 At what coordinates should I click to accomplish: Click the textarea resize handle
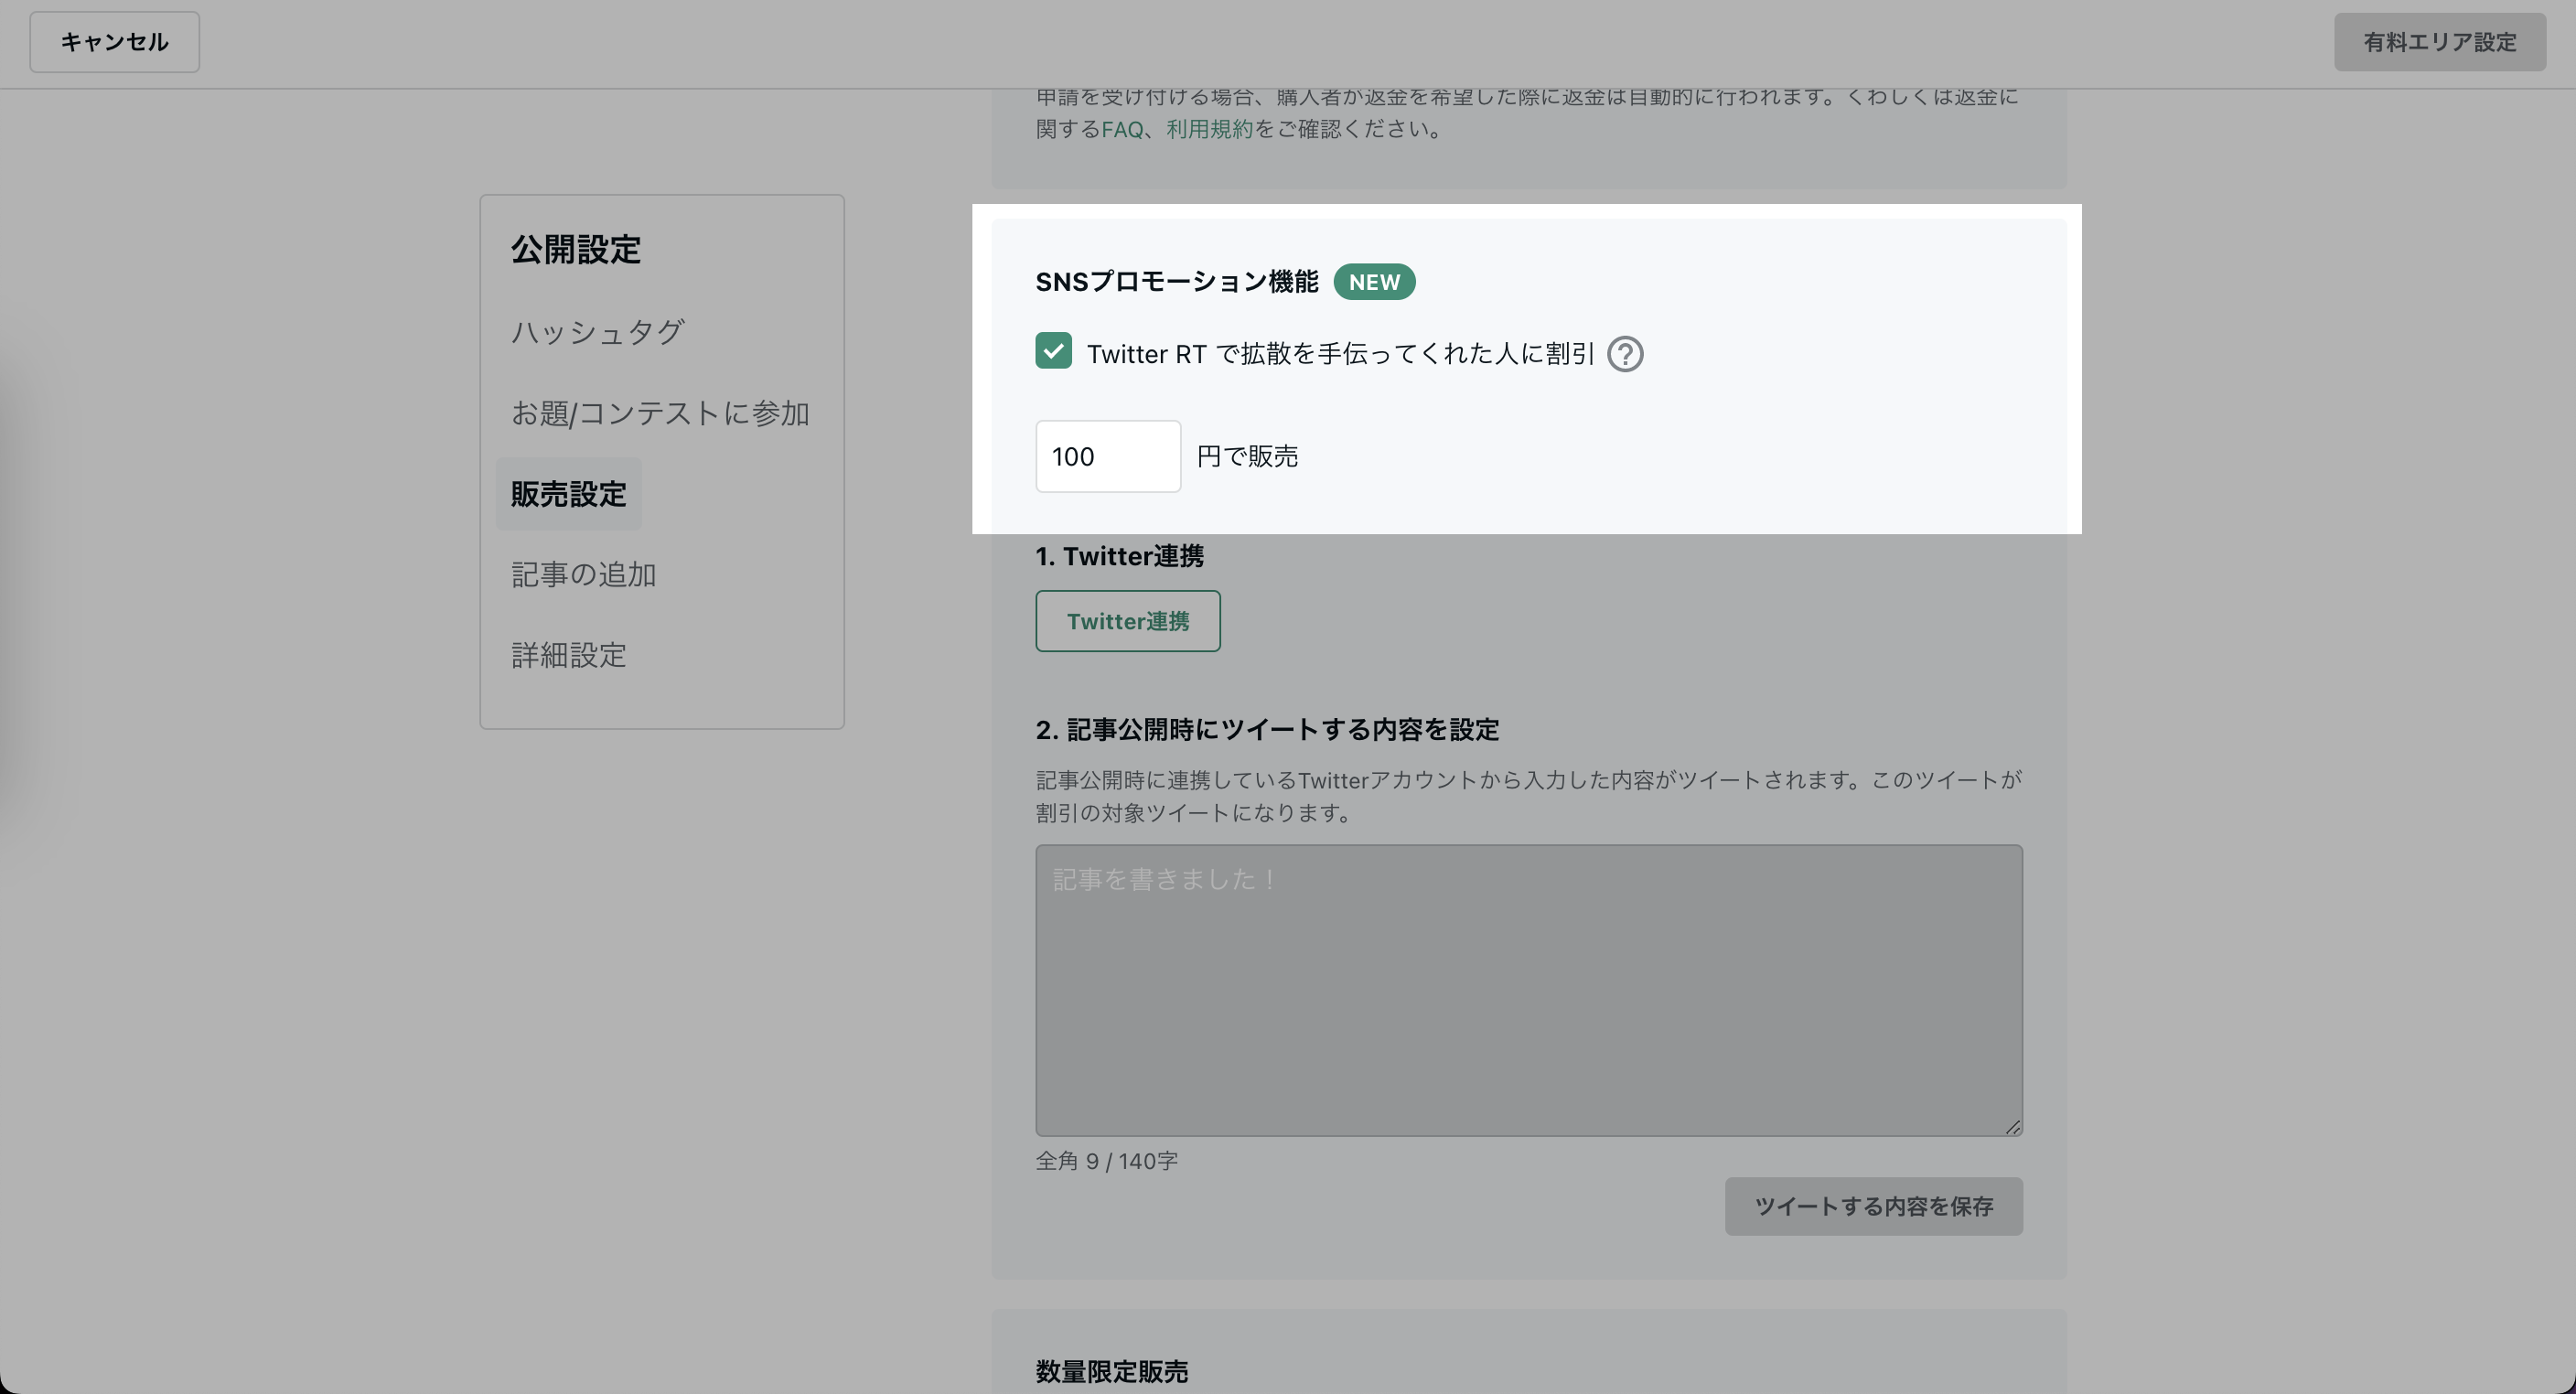click(x=2012, y=1126)
